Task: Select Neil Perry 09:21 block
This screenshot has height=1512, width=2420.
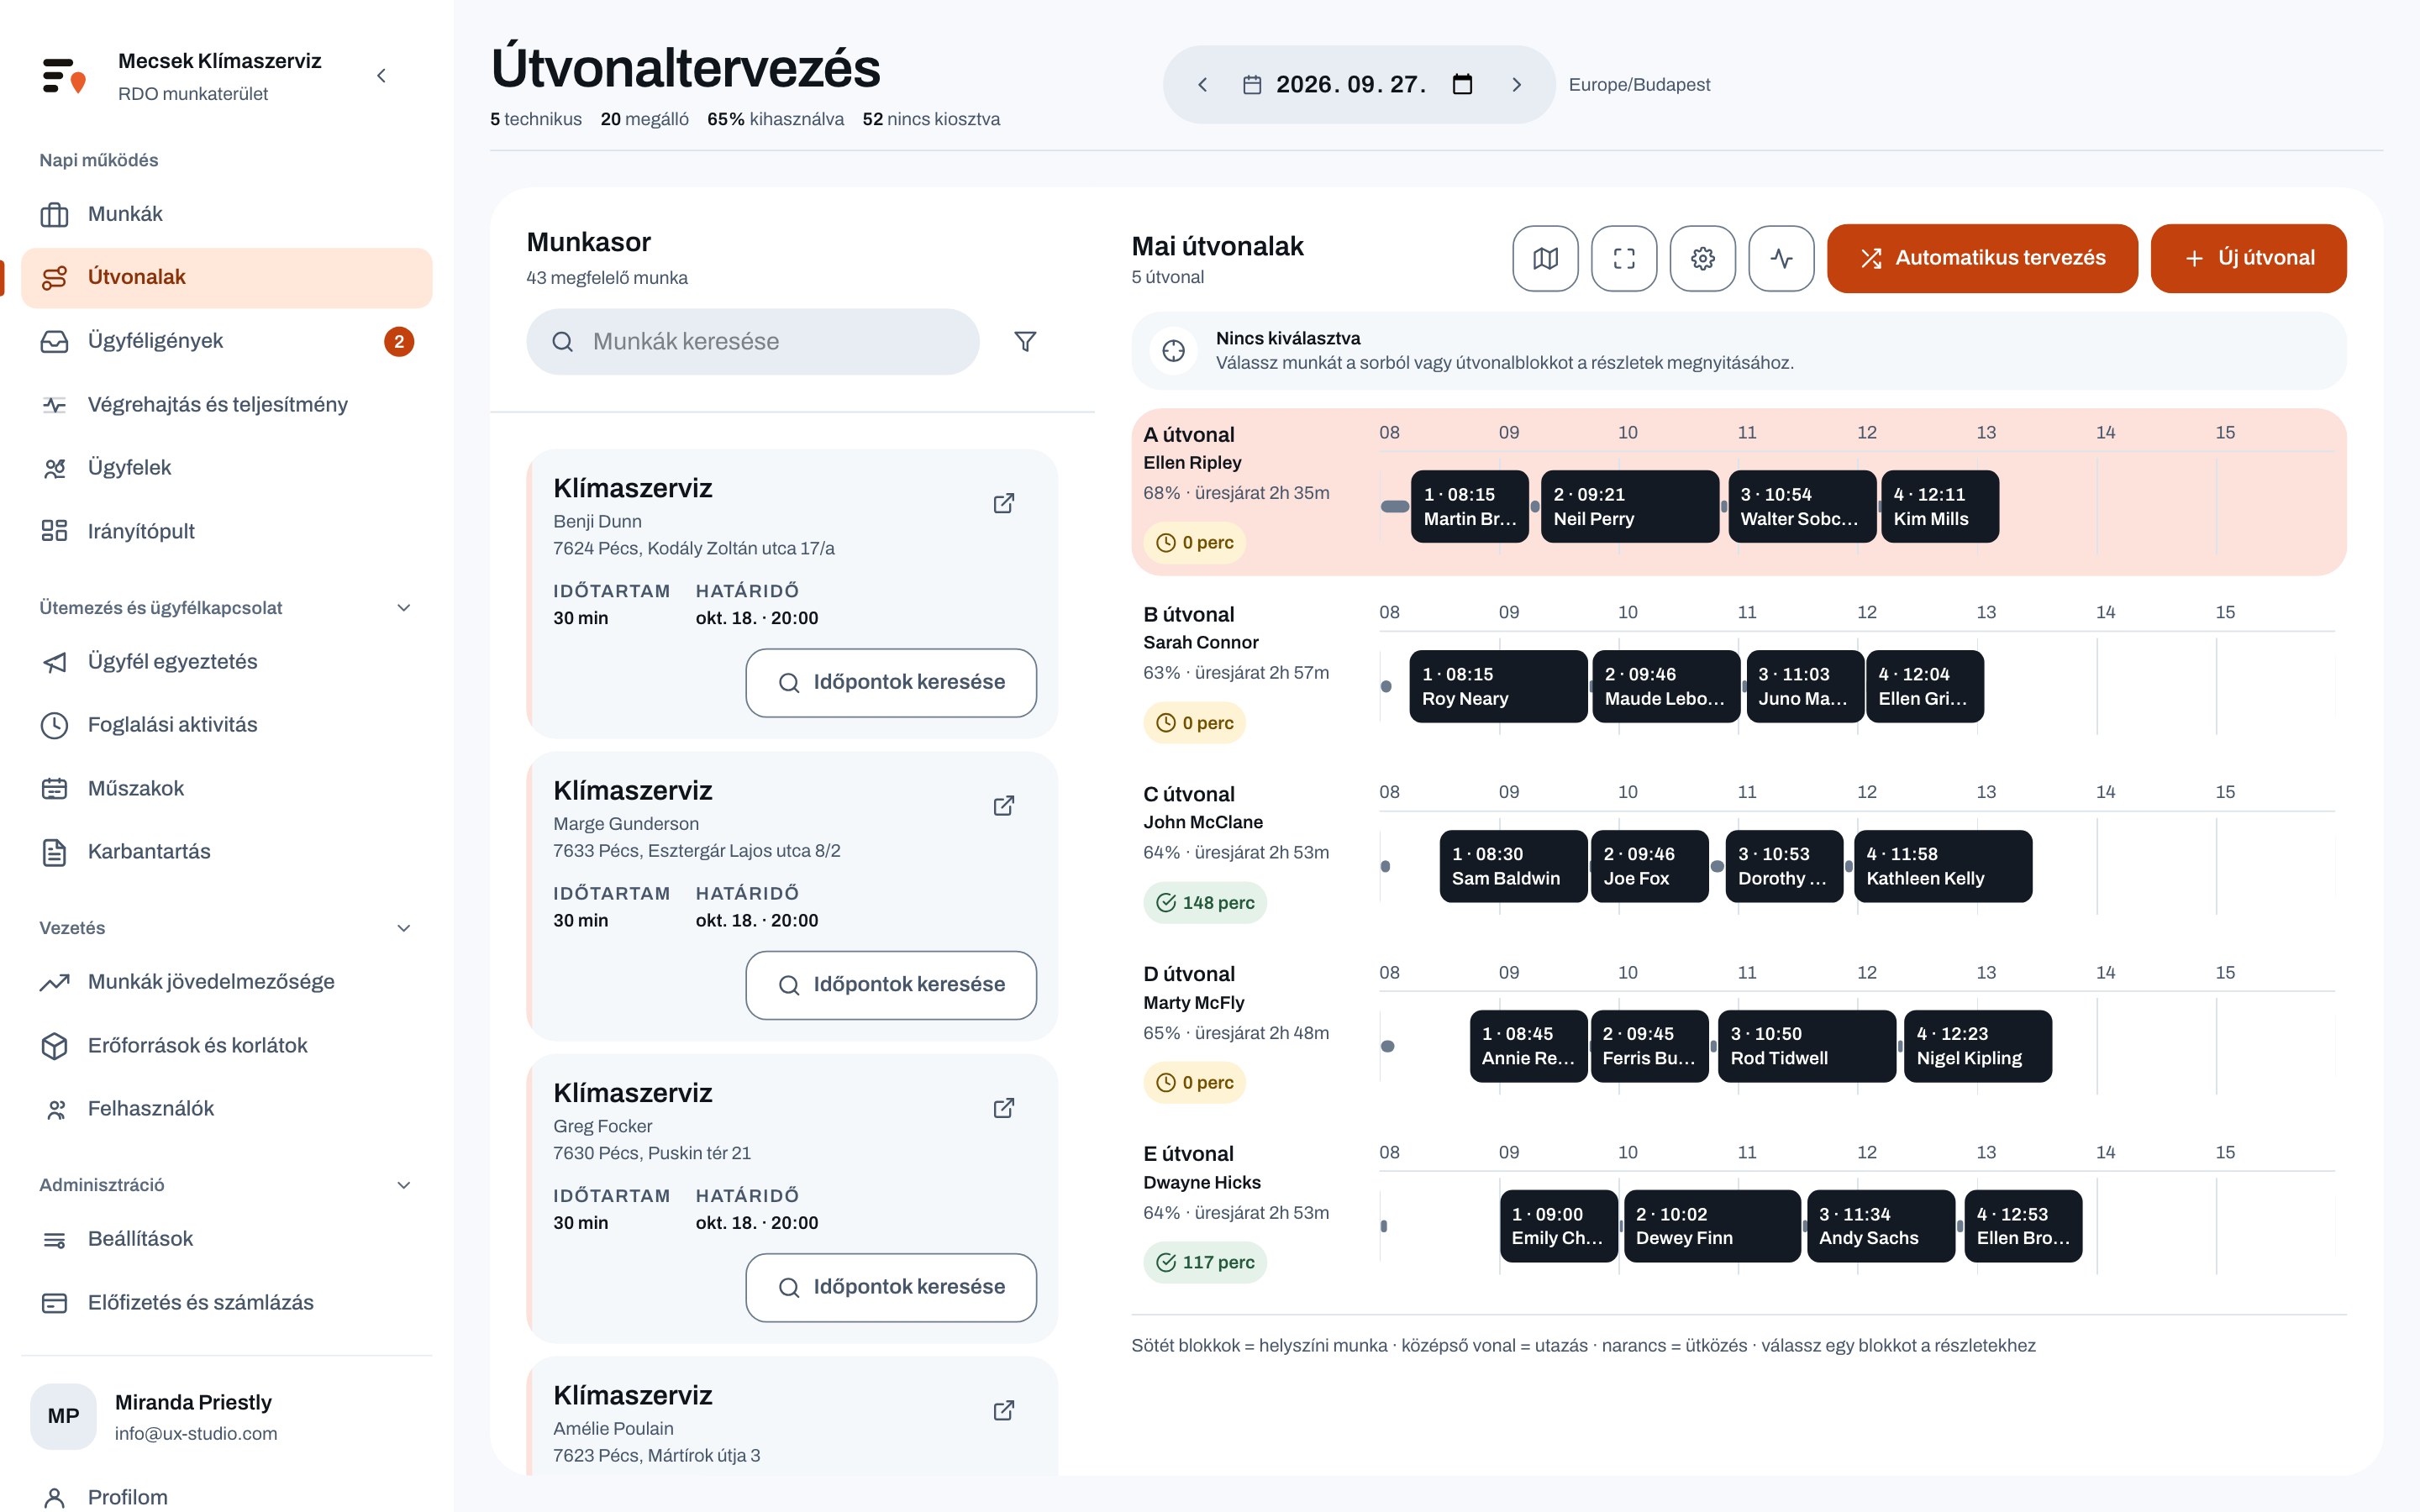Action: coord(1629,507)
